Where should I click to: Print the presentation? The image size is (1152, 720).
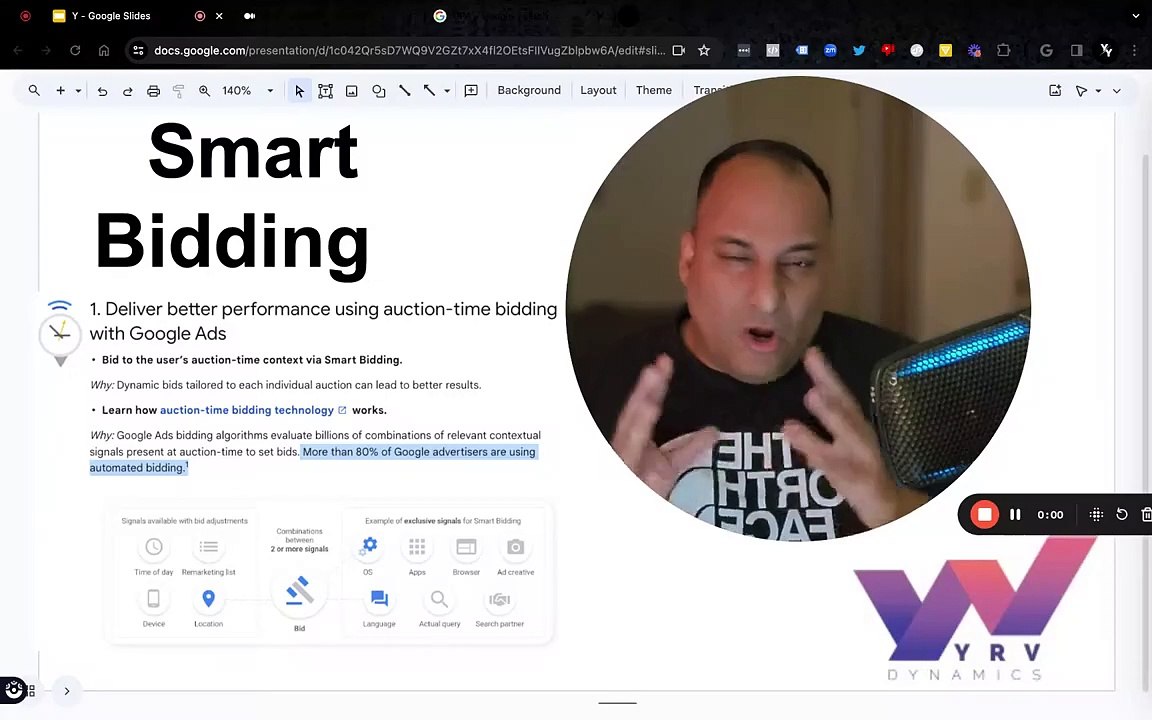[153, 90]
